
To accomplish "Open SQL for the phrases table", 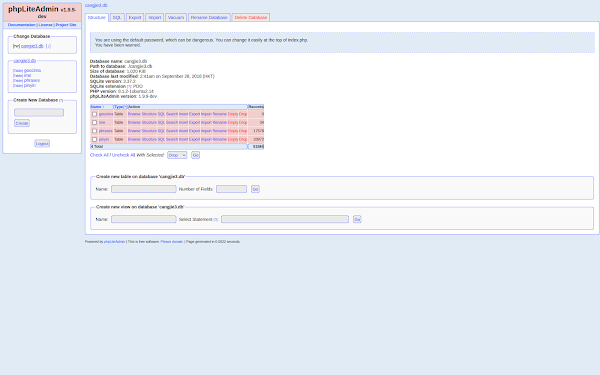I will tap(161, 131).
